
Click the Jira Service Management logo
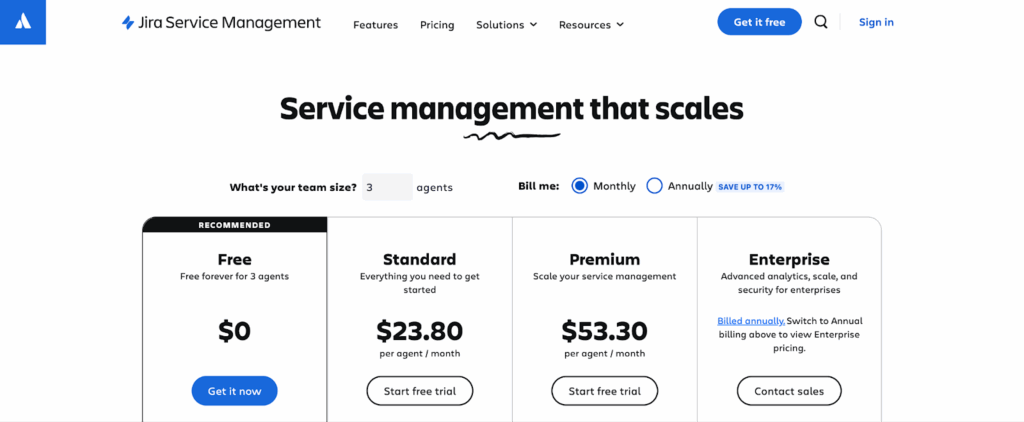tap(221, 22)
